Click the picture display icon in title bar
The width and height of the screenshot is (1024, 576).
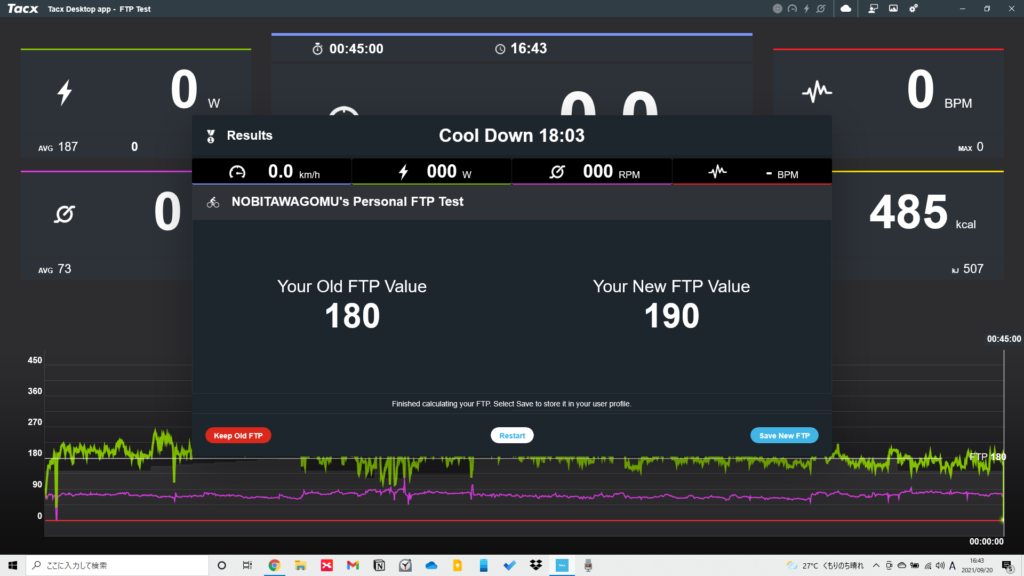[893, 8]
